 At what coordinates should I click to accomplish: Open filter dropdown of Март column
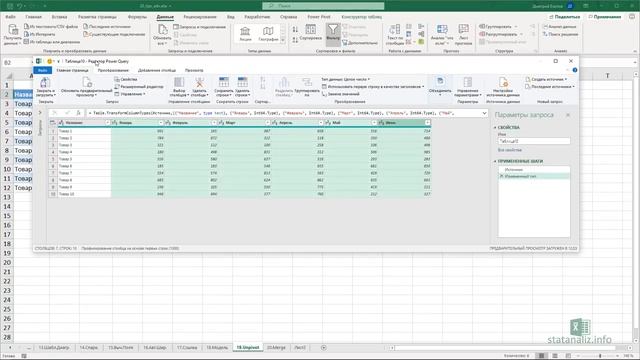click(267, 122)
